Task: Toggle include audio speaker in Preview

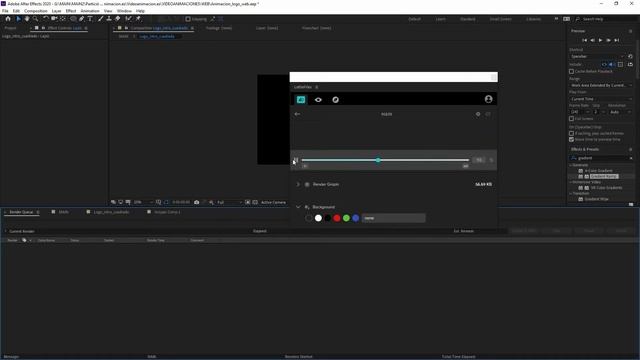Action: coord(611,64)
